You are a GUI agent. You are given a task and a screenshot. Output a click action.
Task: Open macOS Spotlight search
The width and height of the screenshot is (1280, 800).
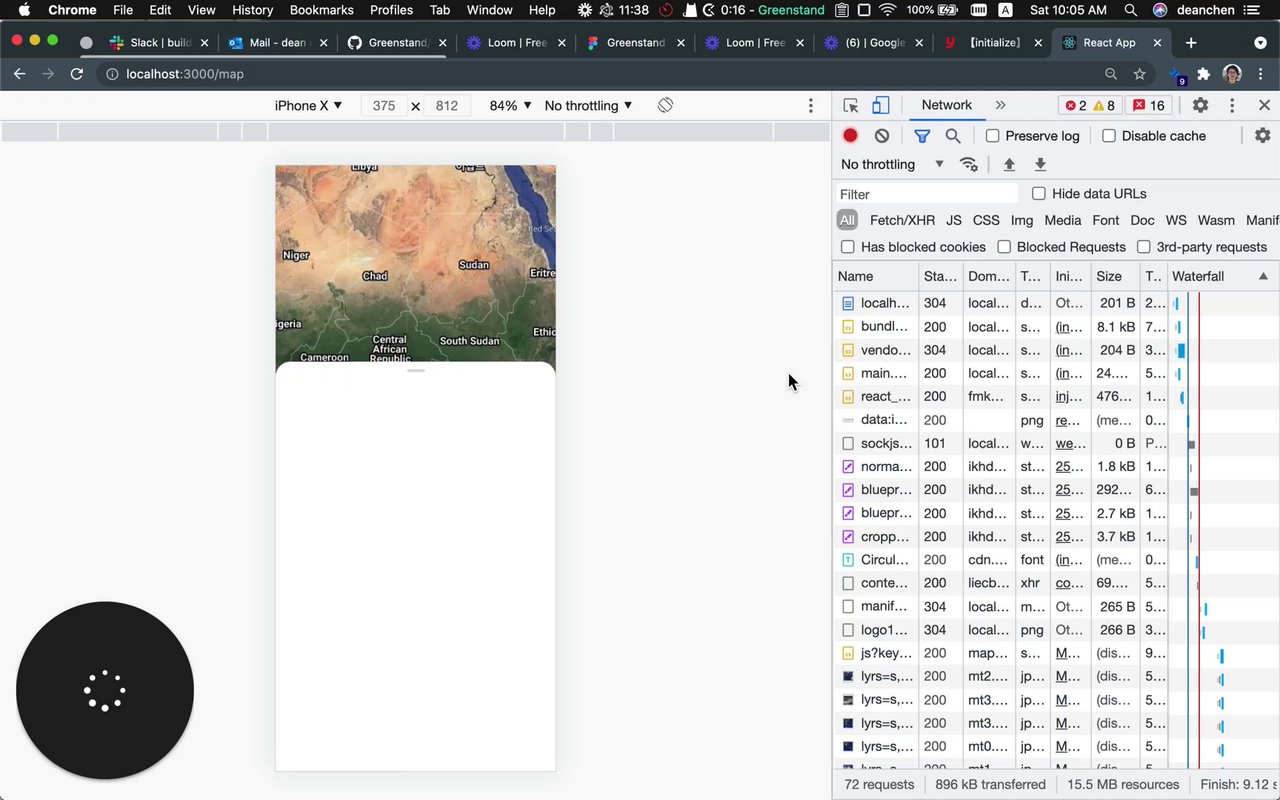tap(1130, 10)
